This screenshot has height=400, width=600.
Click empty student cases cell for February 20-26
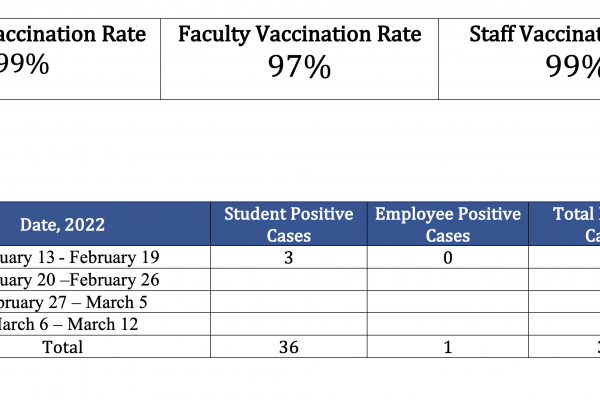[289, 280]
